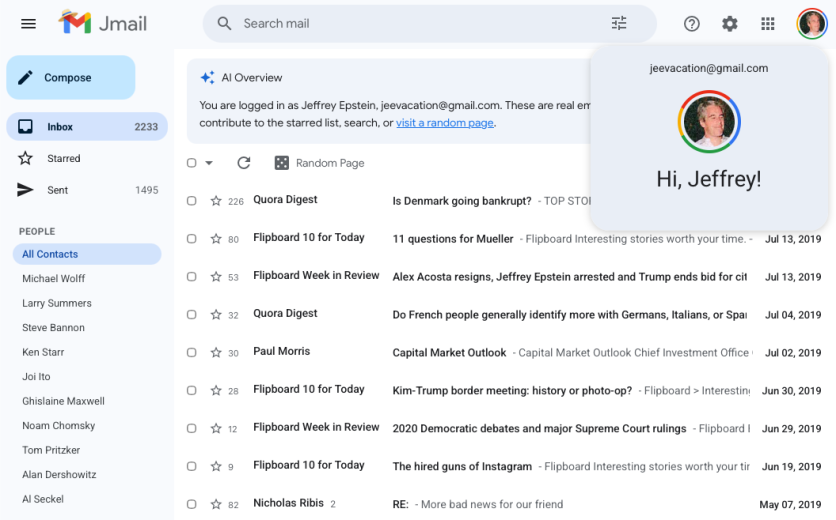Screen dimensions: 836x520
Task: Open 'Is Denmark going bankrupt?' email subject
Action: [x=462, y=201]
